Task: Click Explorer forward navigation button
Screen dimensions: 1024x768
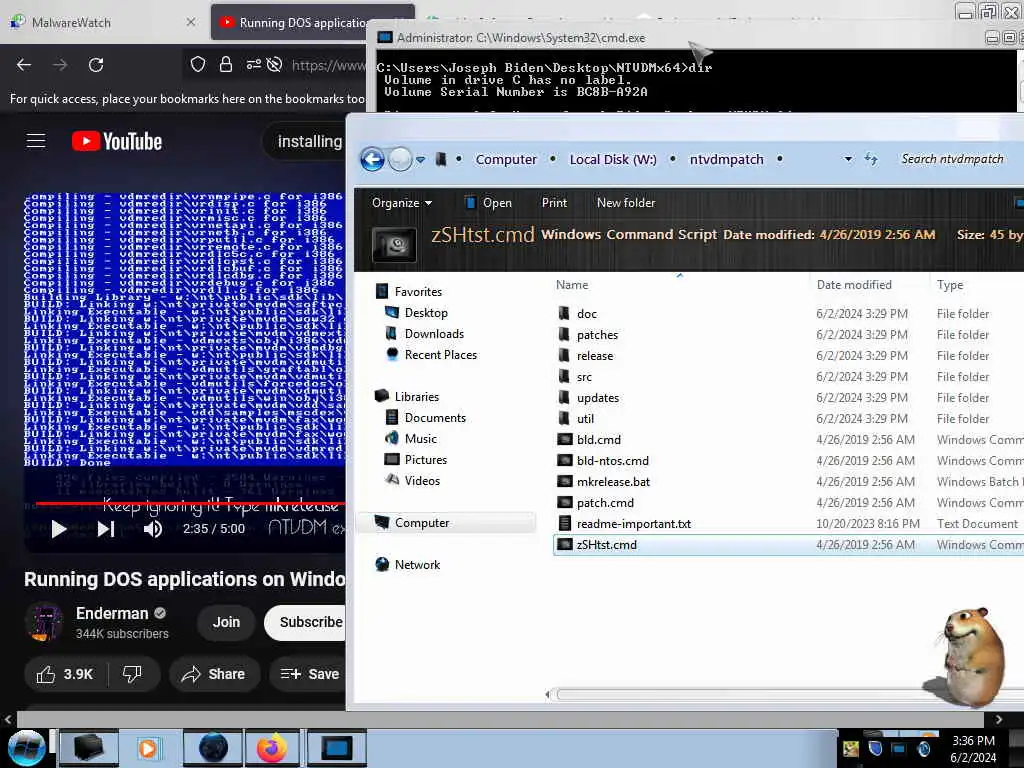Action: [x=400, y=159]
